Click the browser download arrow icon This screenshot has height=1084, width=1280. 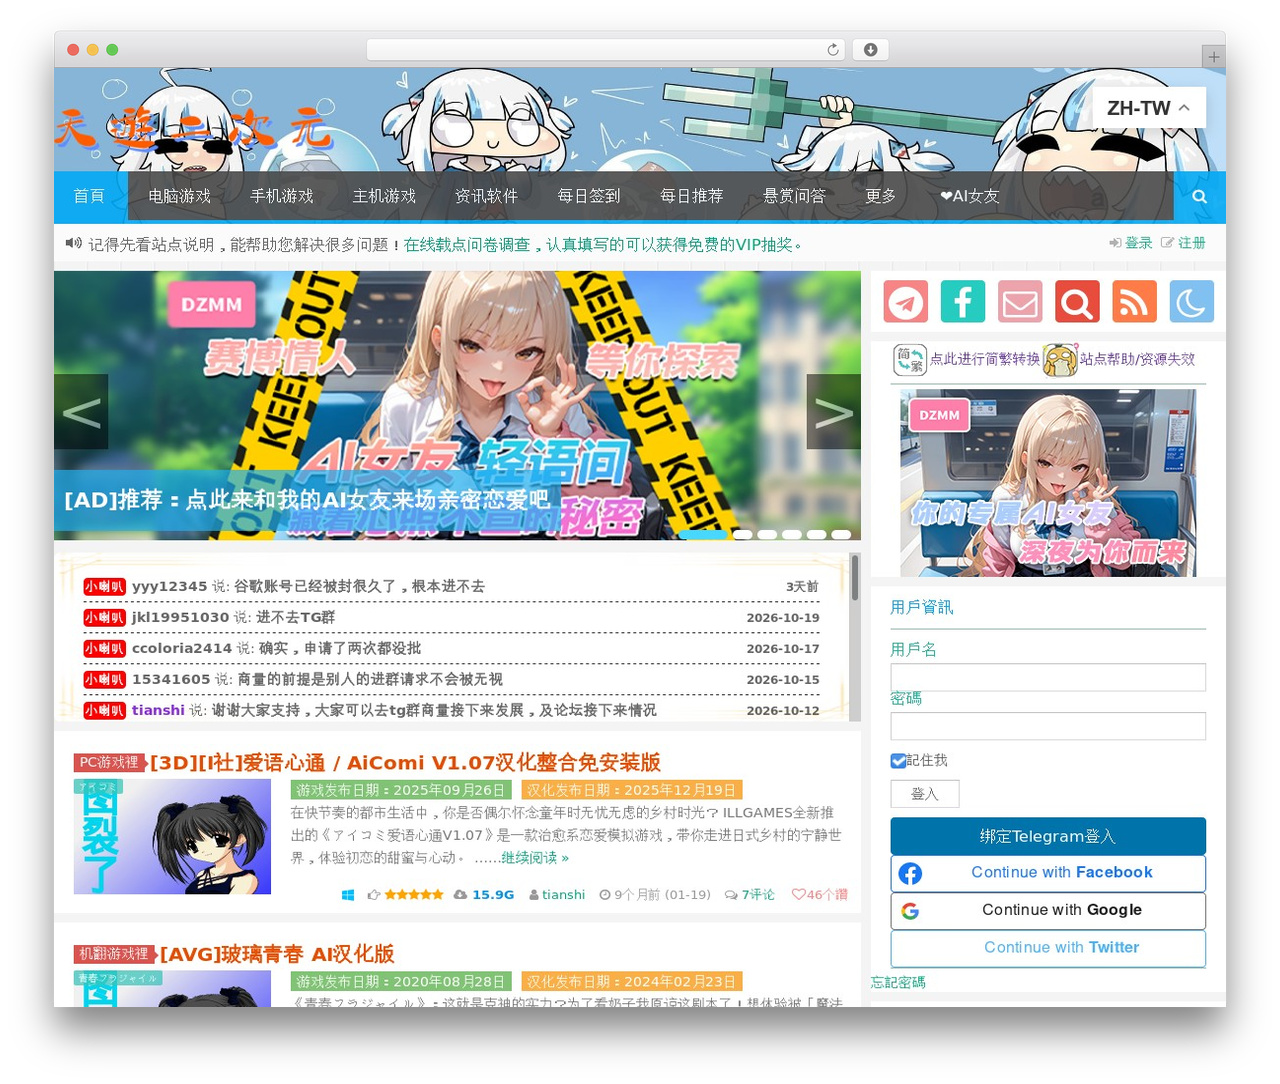point(870,50)
